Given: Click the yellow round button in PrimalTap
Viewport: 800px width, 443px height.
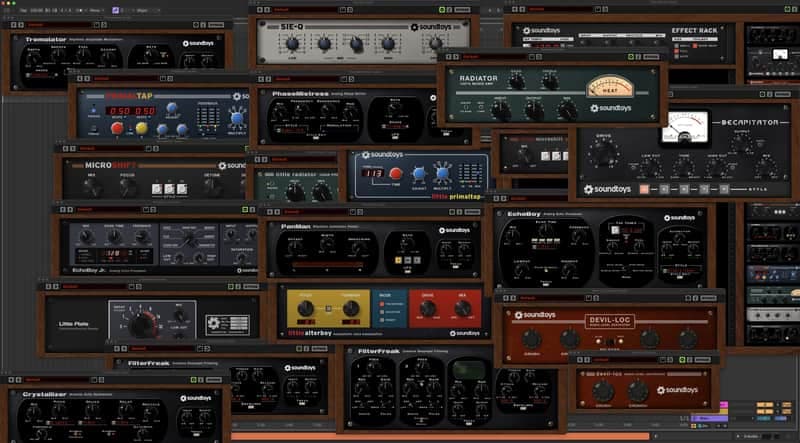Looking at the screenshot, I should [141, 128].
